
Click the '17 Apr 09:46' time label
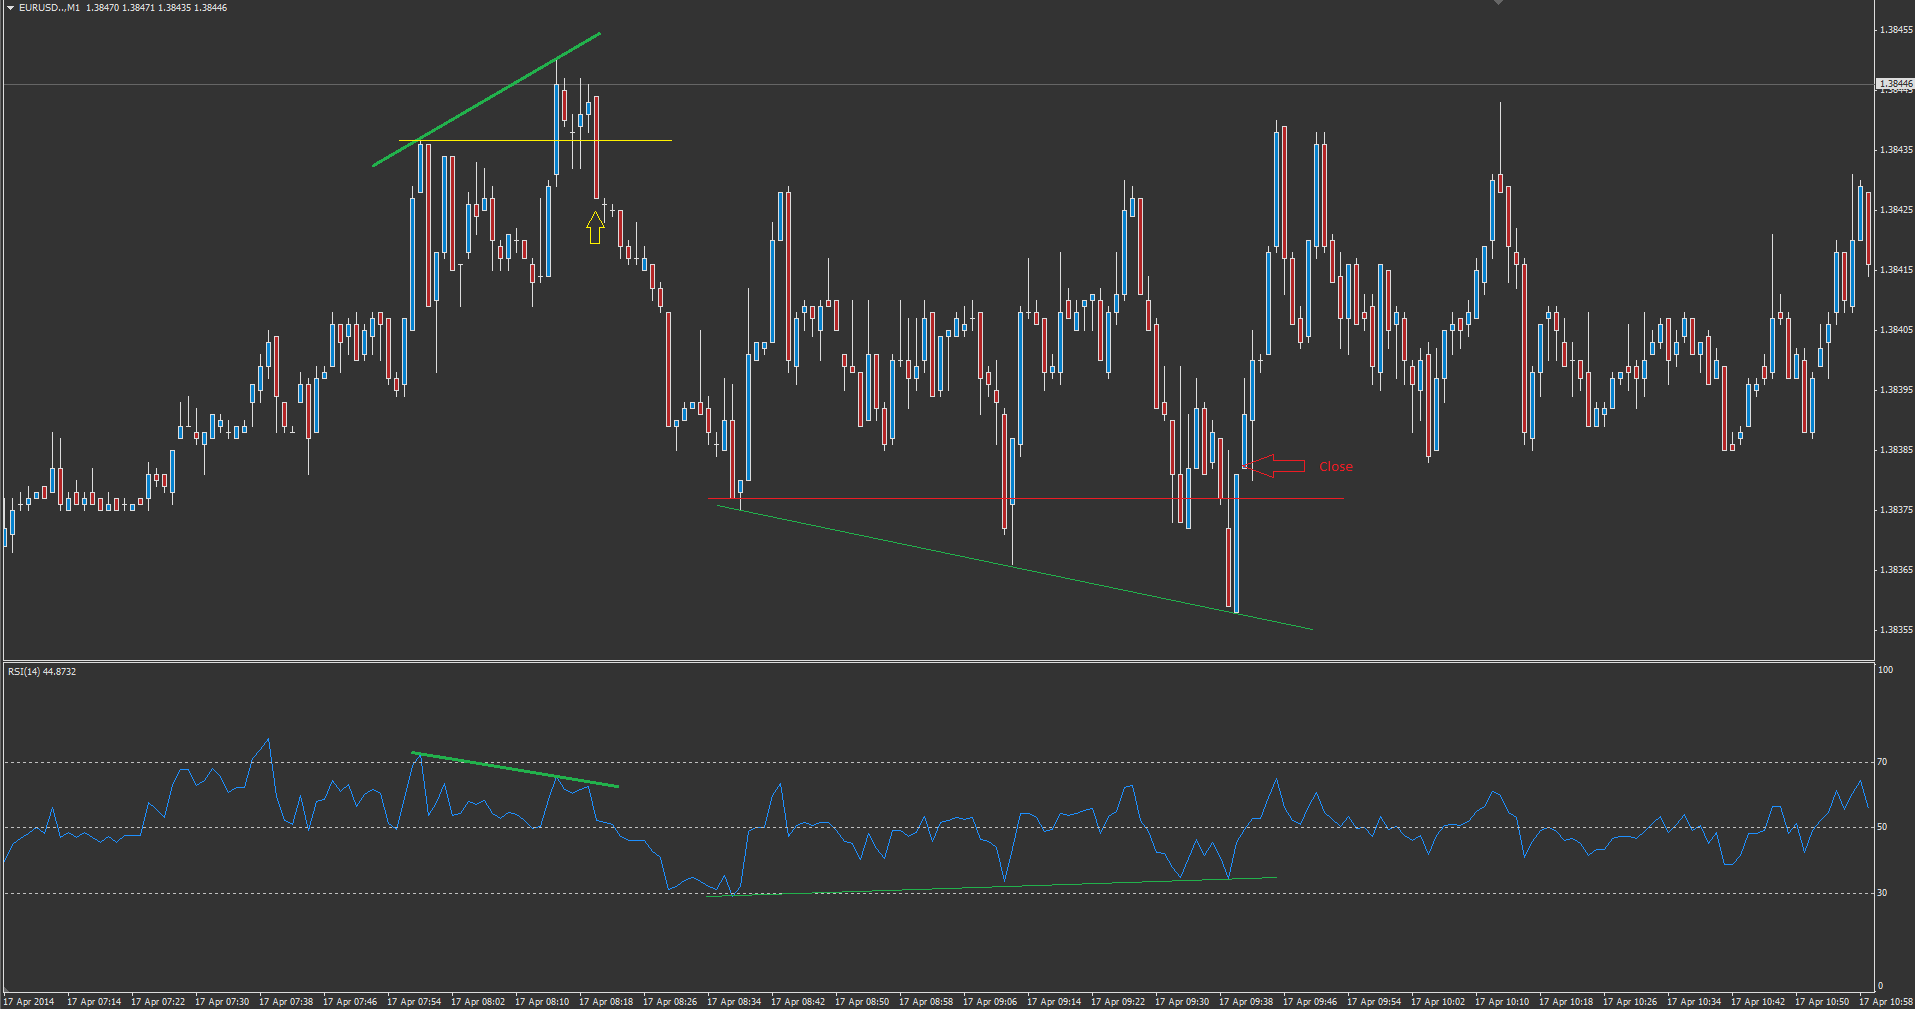[1310, 1001]
